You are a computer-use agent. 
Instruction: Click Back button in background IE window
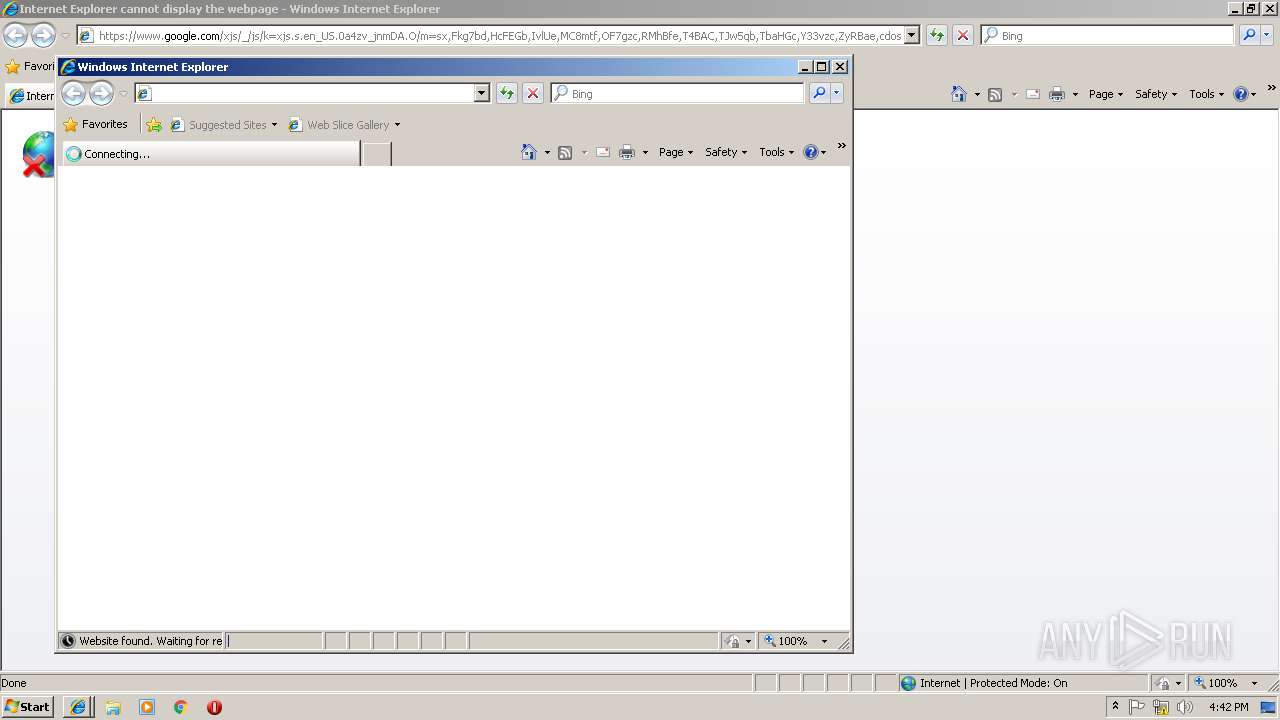click(15, 36)
